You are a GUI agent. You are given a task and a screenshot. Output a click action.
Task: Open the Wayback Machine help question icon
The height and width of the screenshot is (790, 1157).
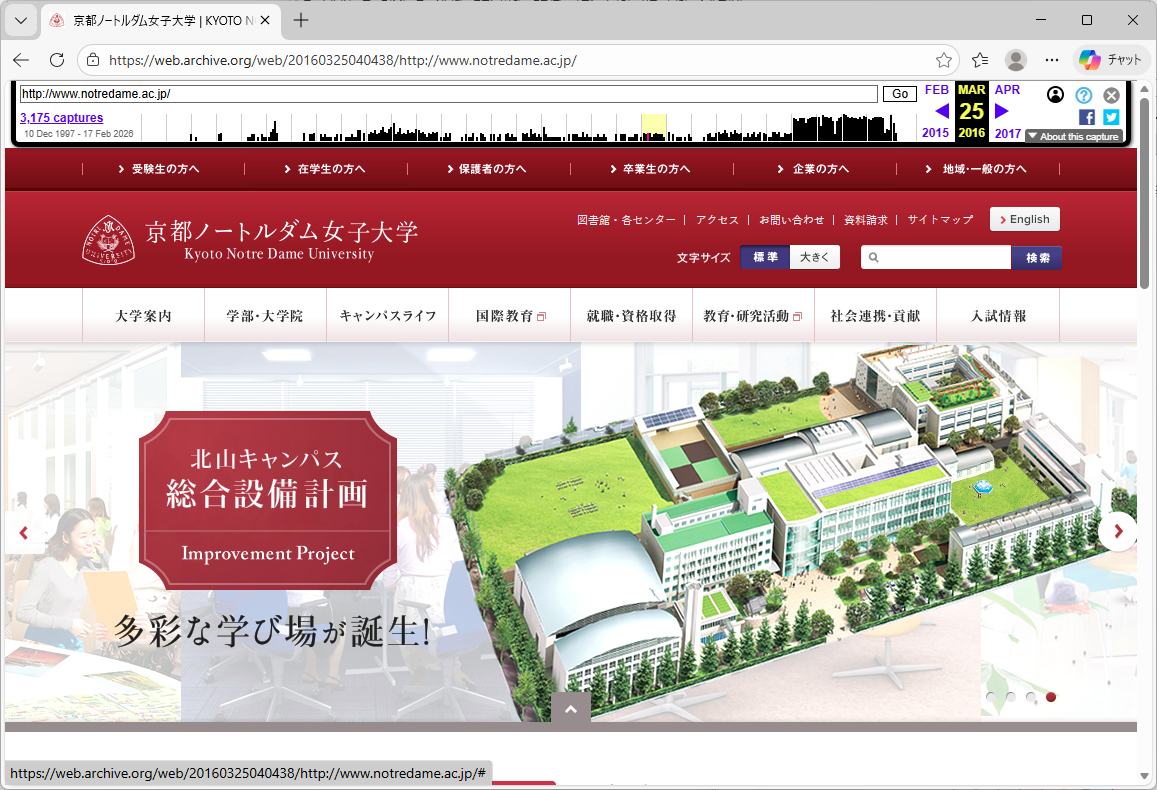pos(1084,95)
